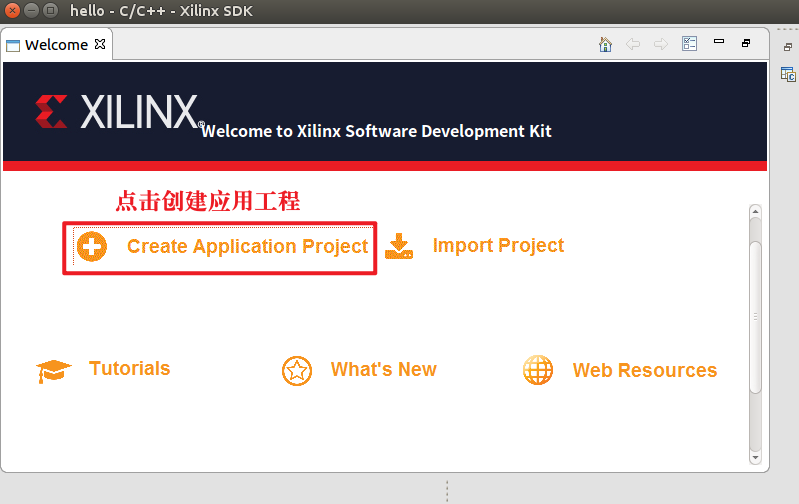The width and height of the screenshot is (799, 504).
Task: Click the Tutorials graduation cap icon
Action: pos(54,371)
